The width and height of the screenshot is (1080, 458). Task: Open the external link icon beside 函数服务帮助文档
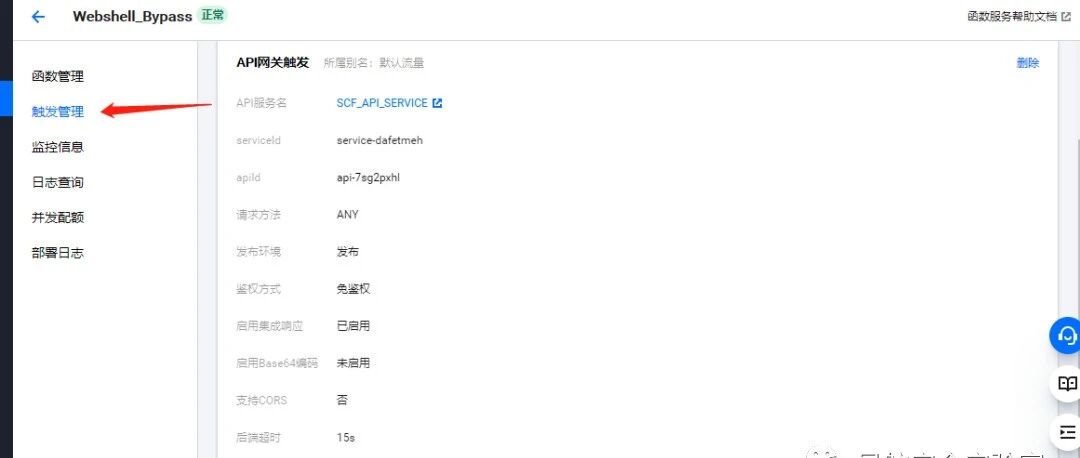(1066, 17)
